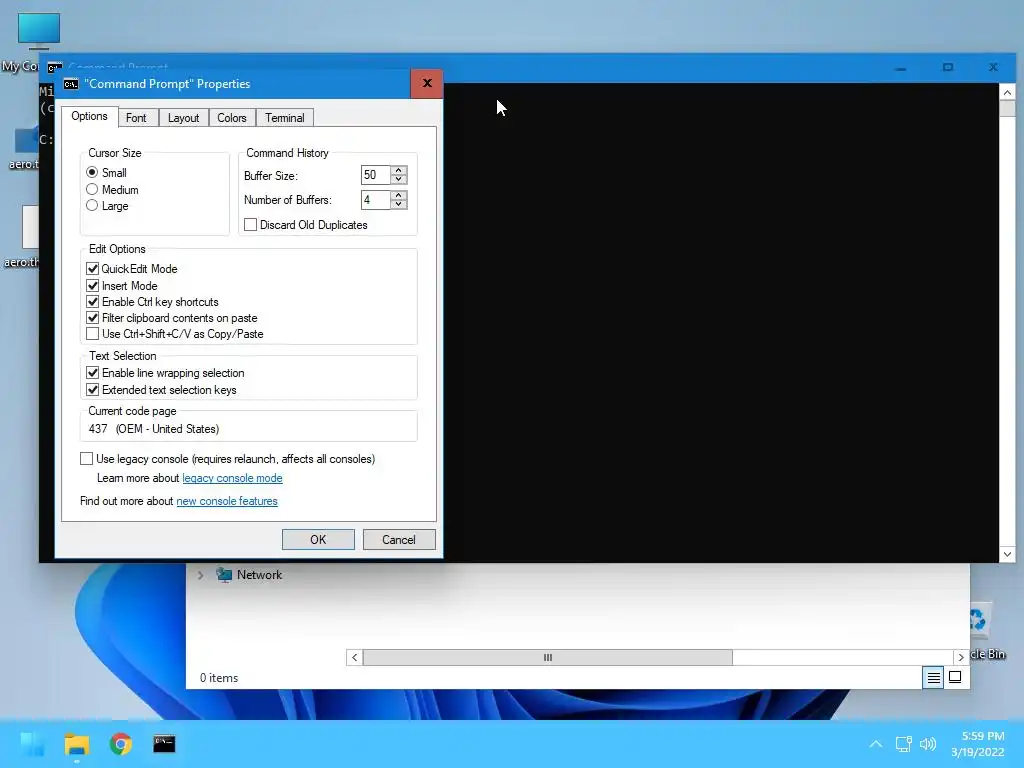
Task: Increase Buffer Size with up arrow
Action: coord(399,170)
